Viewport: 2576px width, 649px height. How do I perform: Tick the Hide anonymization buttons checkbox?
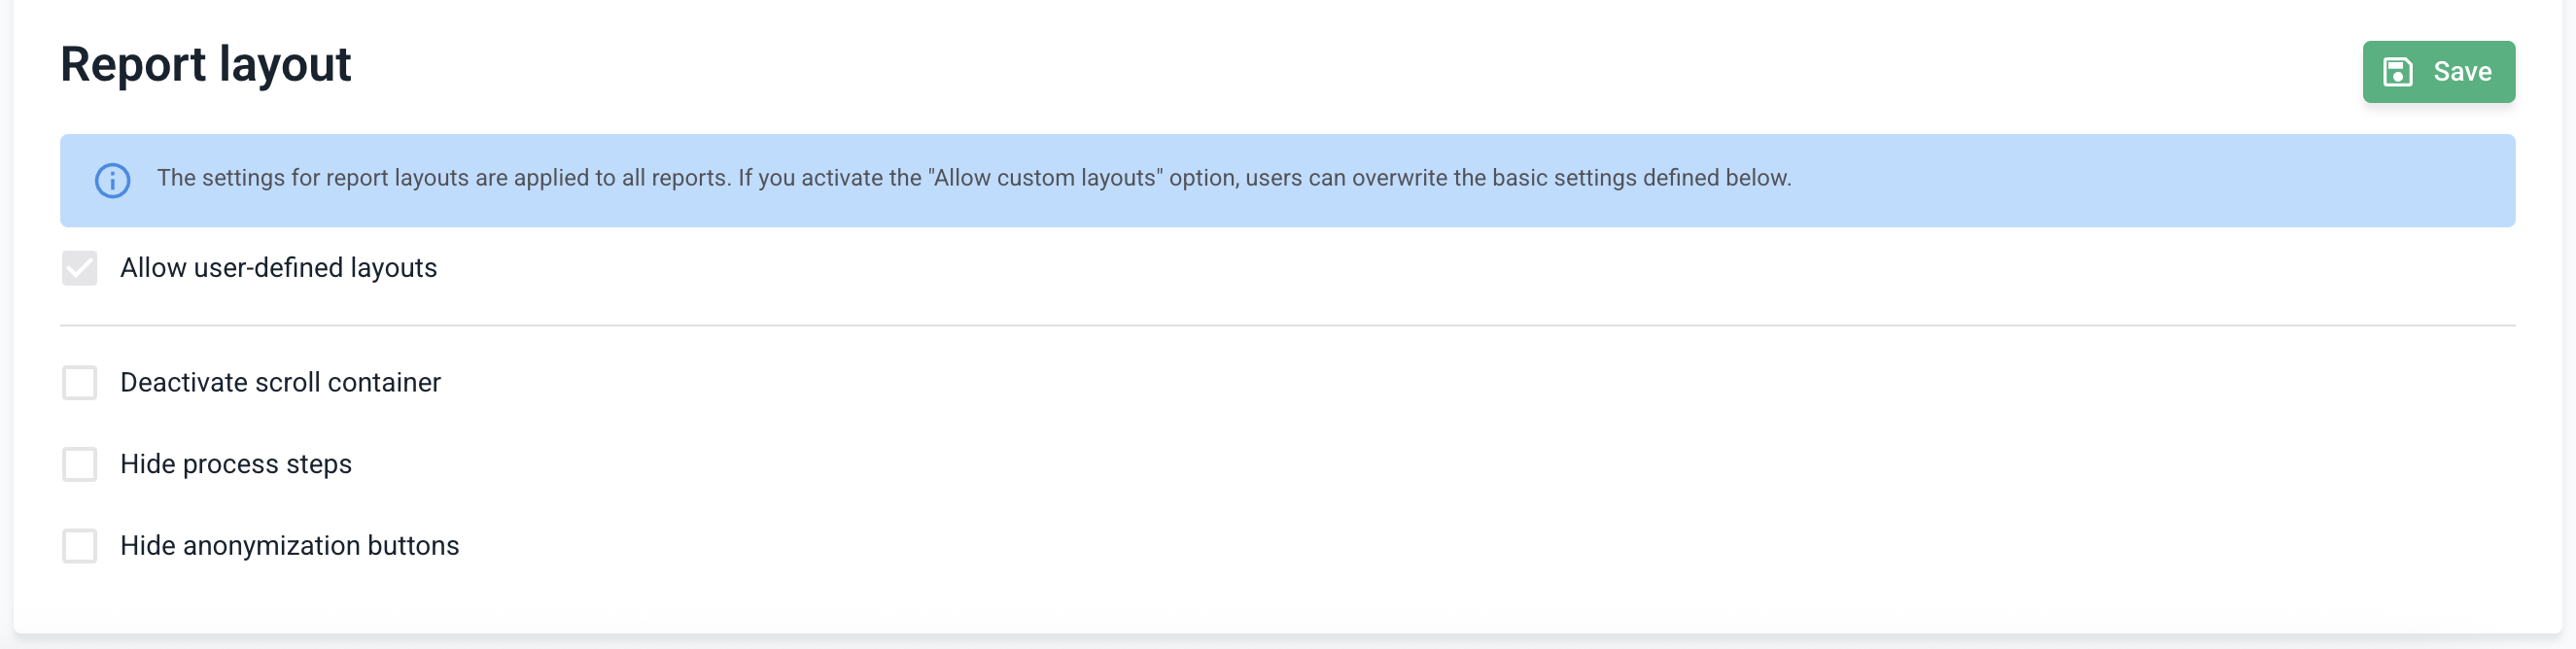pos(79,546)
